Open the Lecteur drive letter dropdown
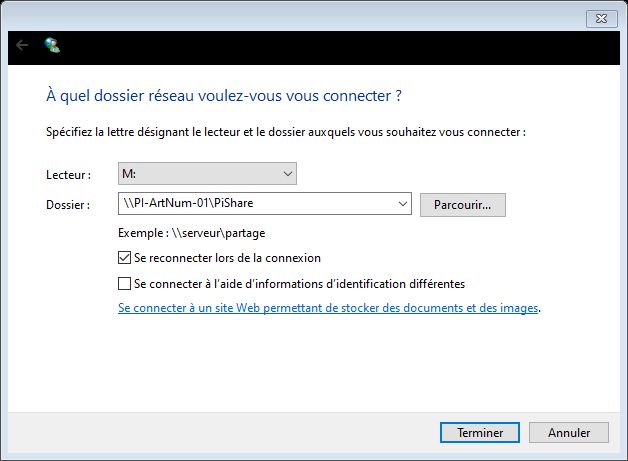Viewport: 628px width, 461px height. (x=207, y=173)
